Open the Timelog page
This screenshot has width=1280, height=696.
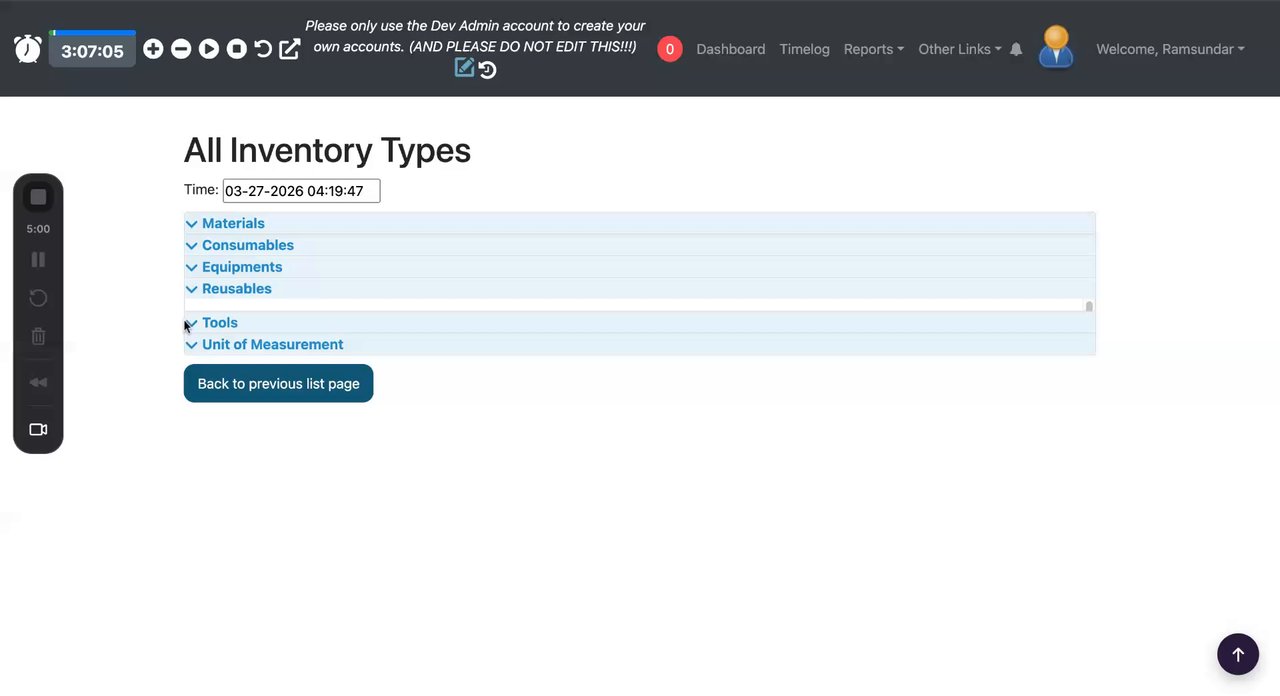[x=804, y=49]
